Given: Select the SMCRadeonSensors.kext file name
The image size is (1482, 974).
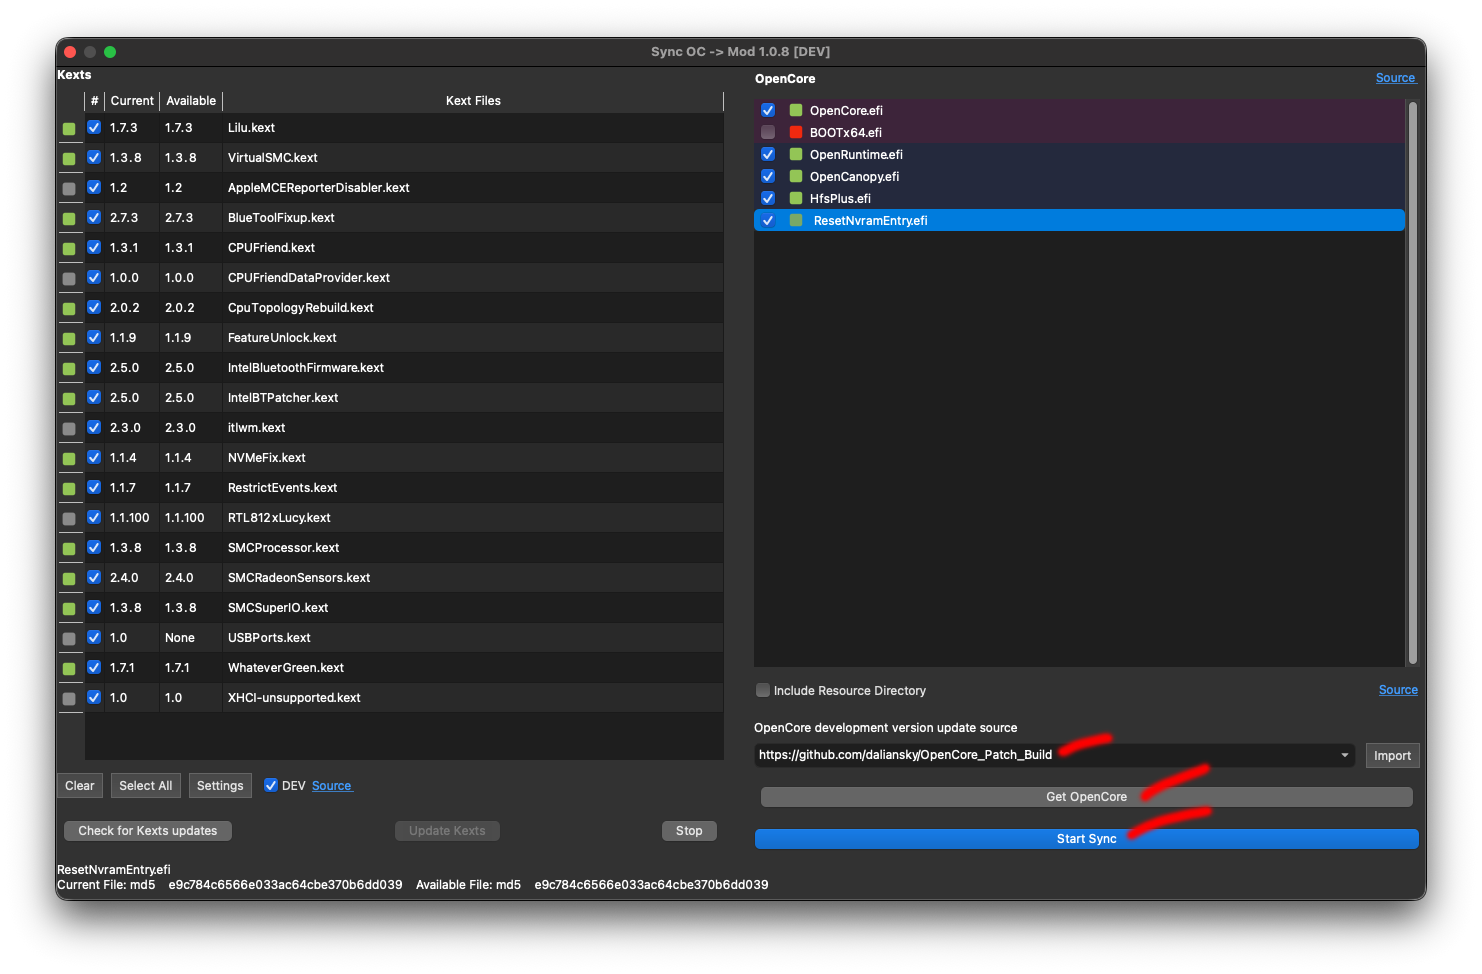Looking at the screenshot, I should (299, 578).
